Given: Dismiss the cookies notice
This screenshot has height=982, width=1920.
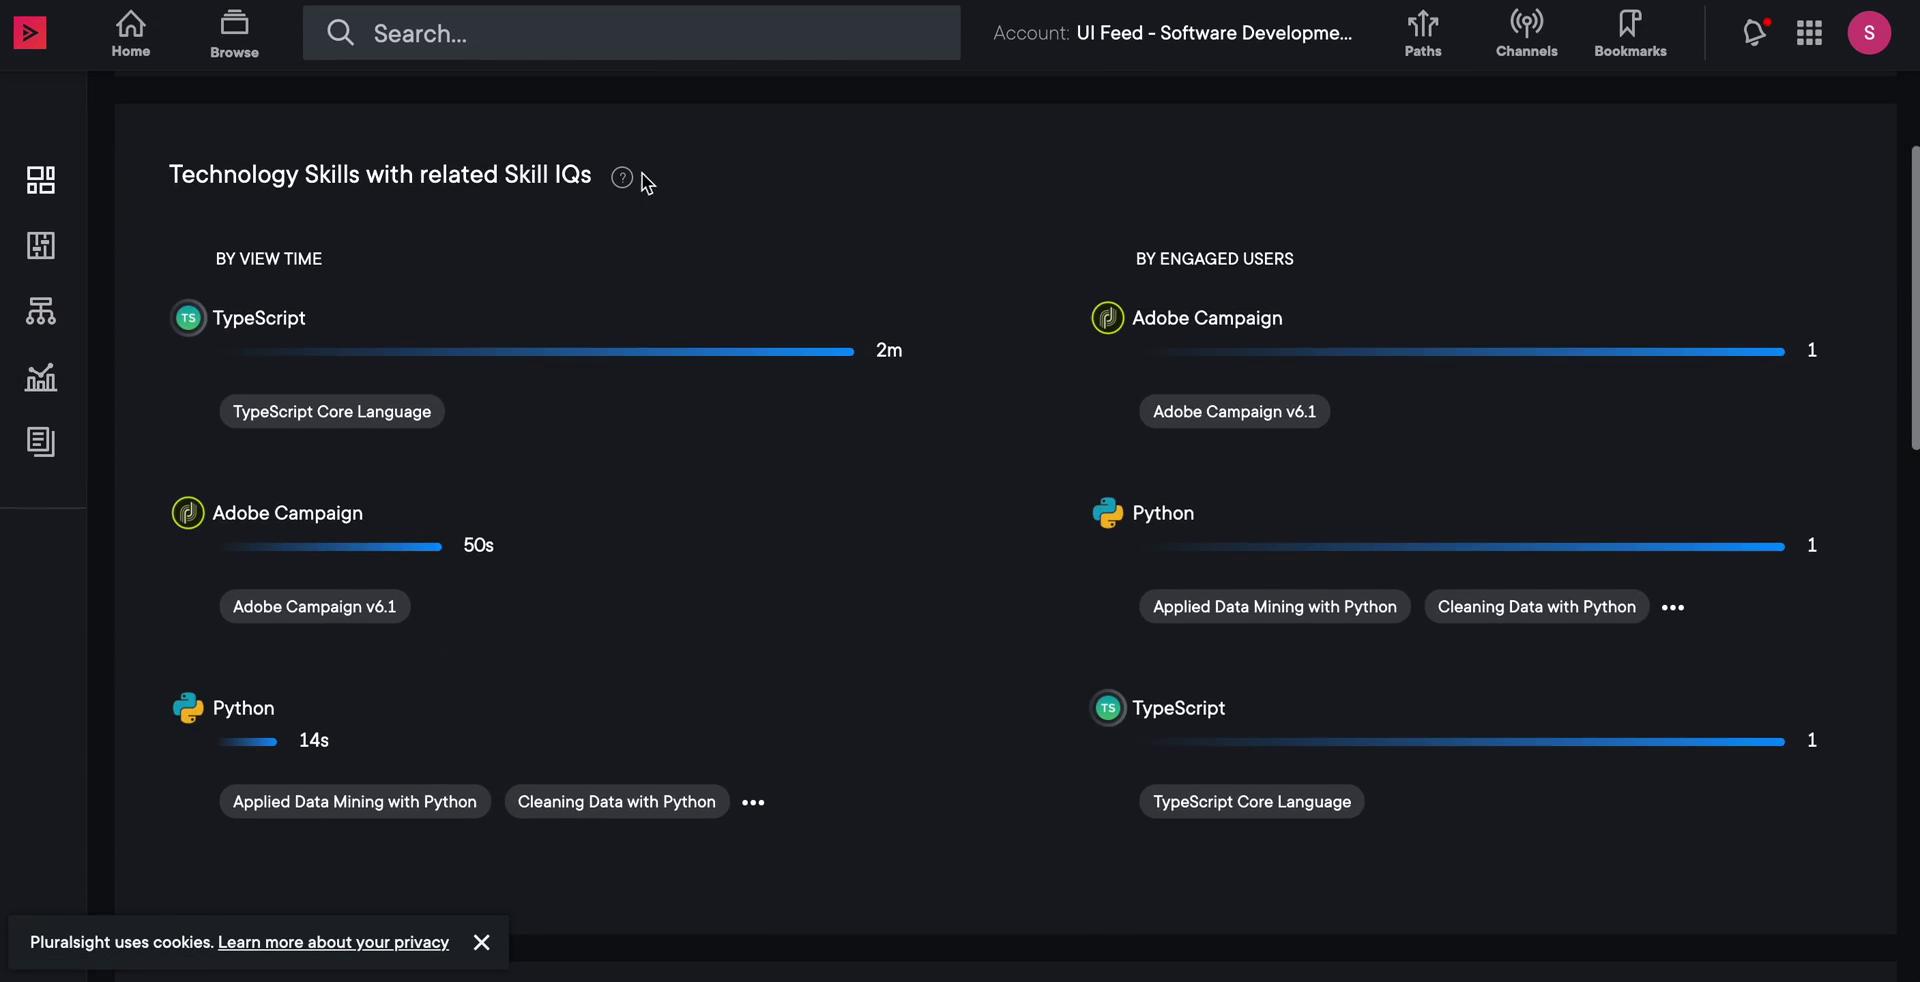Looking at the screenshot, I should tap(482, 942).
